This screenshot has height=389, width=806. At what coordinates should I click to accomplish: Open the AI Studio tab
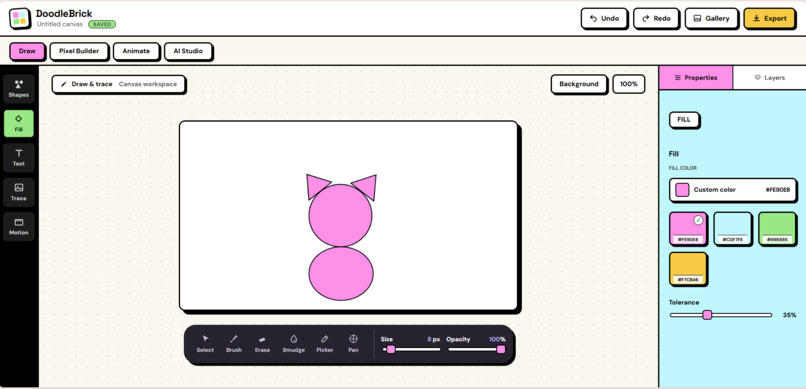[188, 51]
